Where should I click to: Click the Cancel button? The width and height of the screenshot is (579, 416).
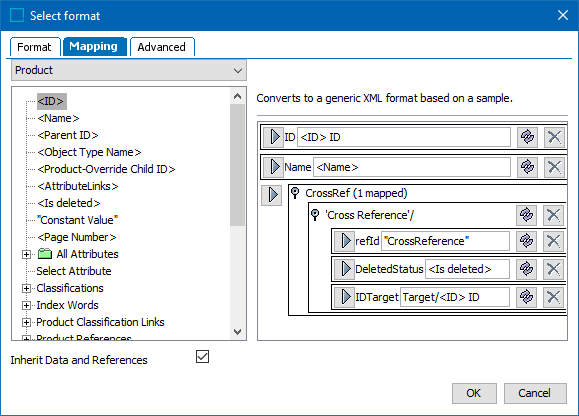pos(535,393)
